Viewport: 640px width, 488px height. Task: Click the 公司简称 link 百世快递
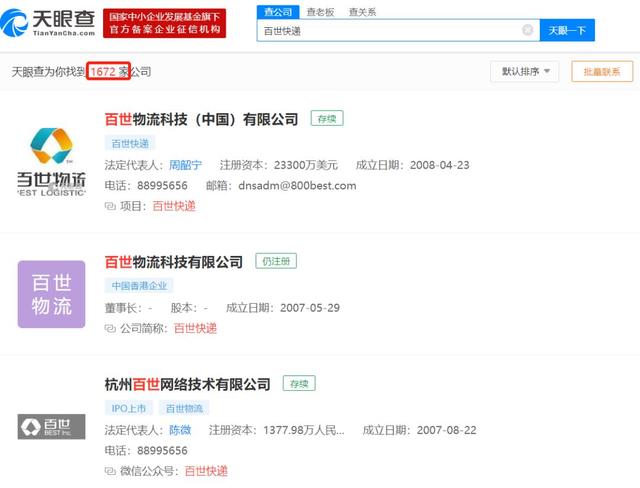(x=195, y=328)
